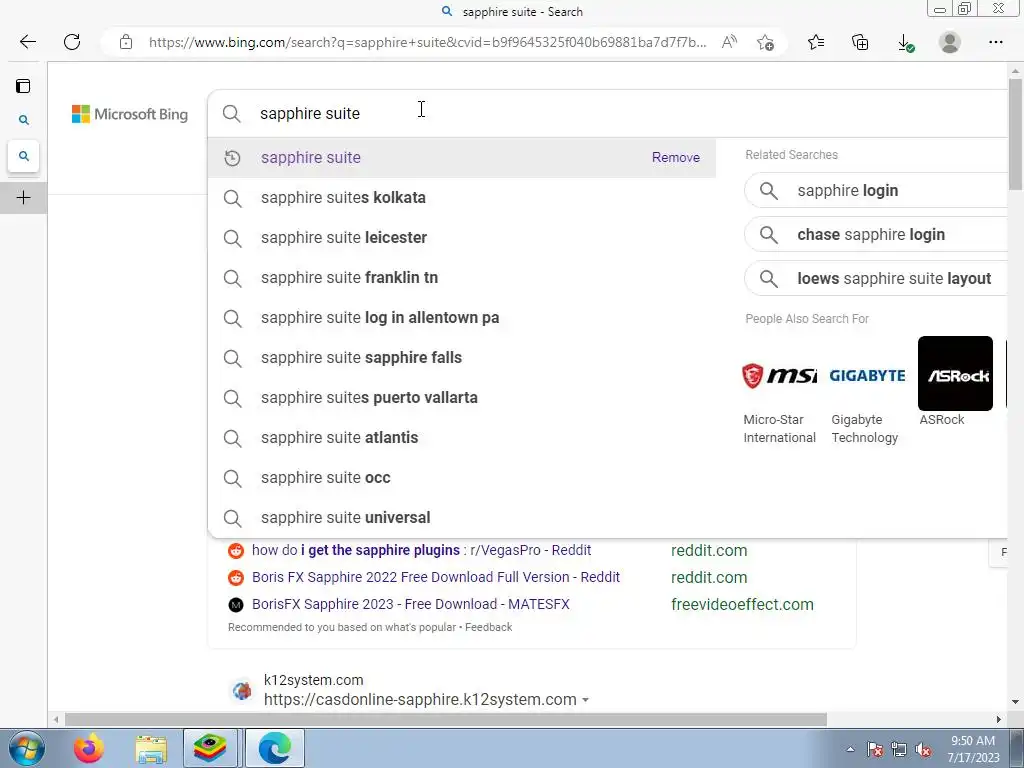Choose suggestion sapphire suite leicester
This screenshot has height=768, width=1024.
[461, 238]
